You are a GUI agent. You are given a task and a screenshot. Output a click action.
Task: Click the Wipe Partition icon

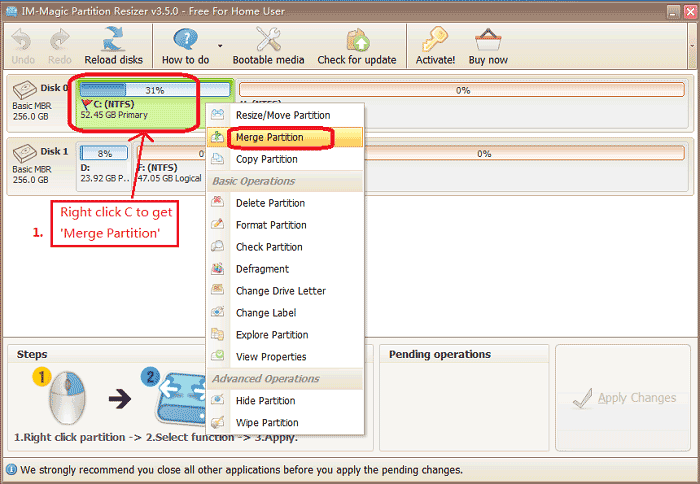217,421
